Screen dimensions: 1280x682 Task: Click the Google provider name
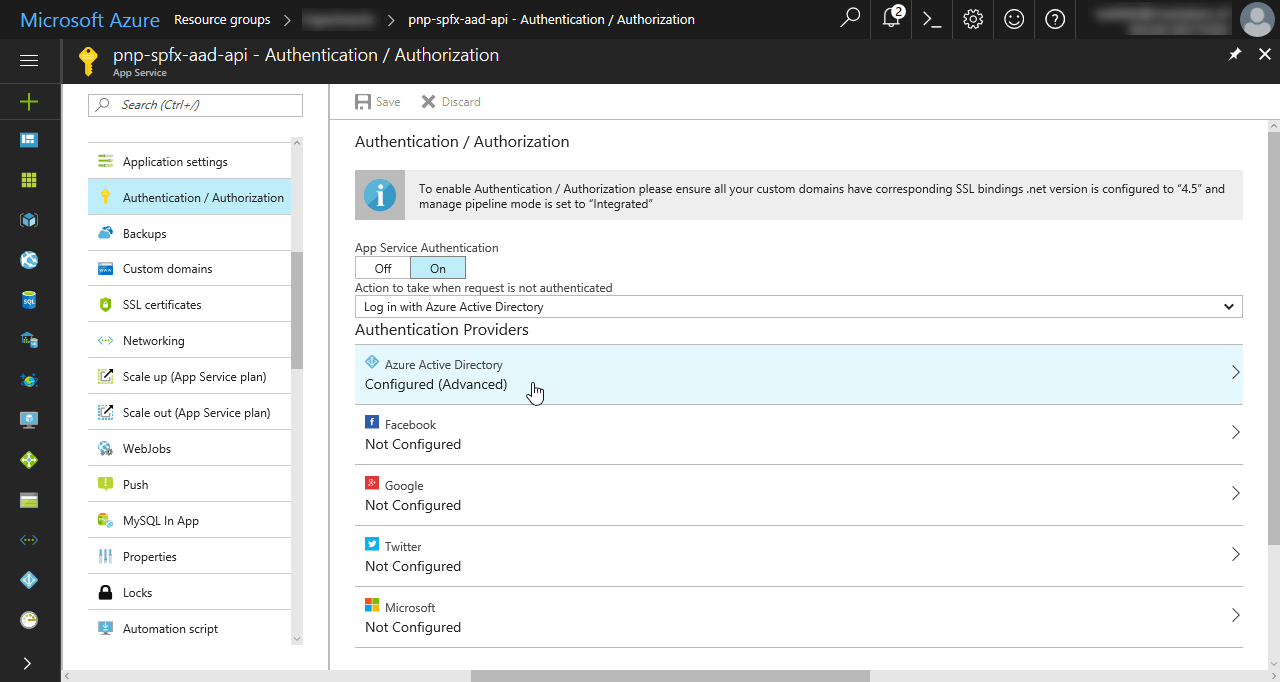click(x=404, y=486)
